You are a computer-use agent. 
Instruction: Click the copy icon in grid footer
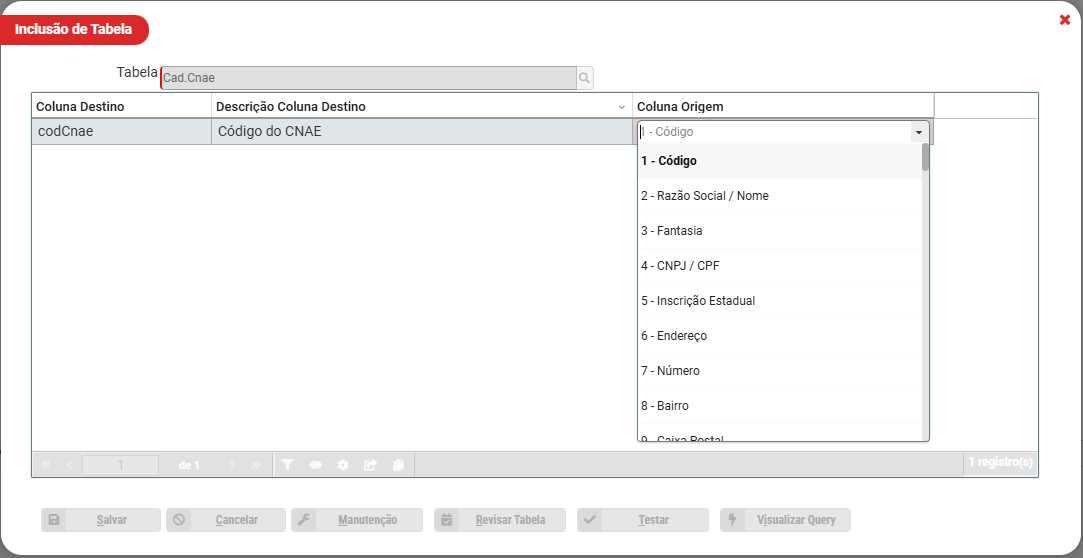(x=399, y=465)
